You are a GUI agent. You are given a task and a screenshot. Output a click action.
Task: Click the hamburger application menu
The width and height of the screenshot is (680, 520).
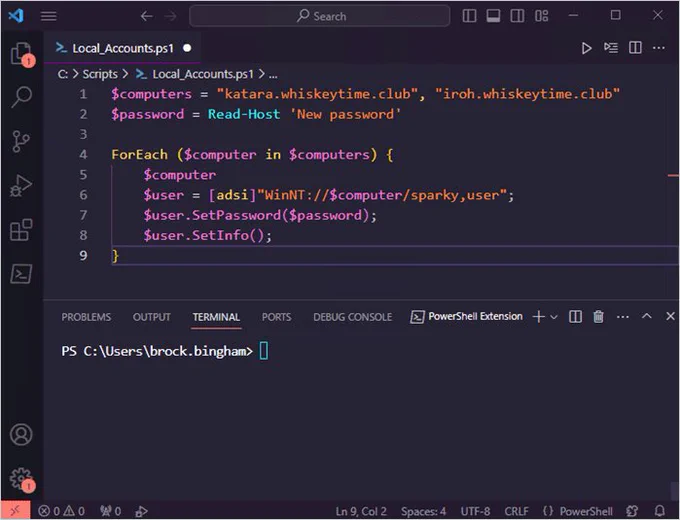pyautogui.click(x=49, y=16)
